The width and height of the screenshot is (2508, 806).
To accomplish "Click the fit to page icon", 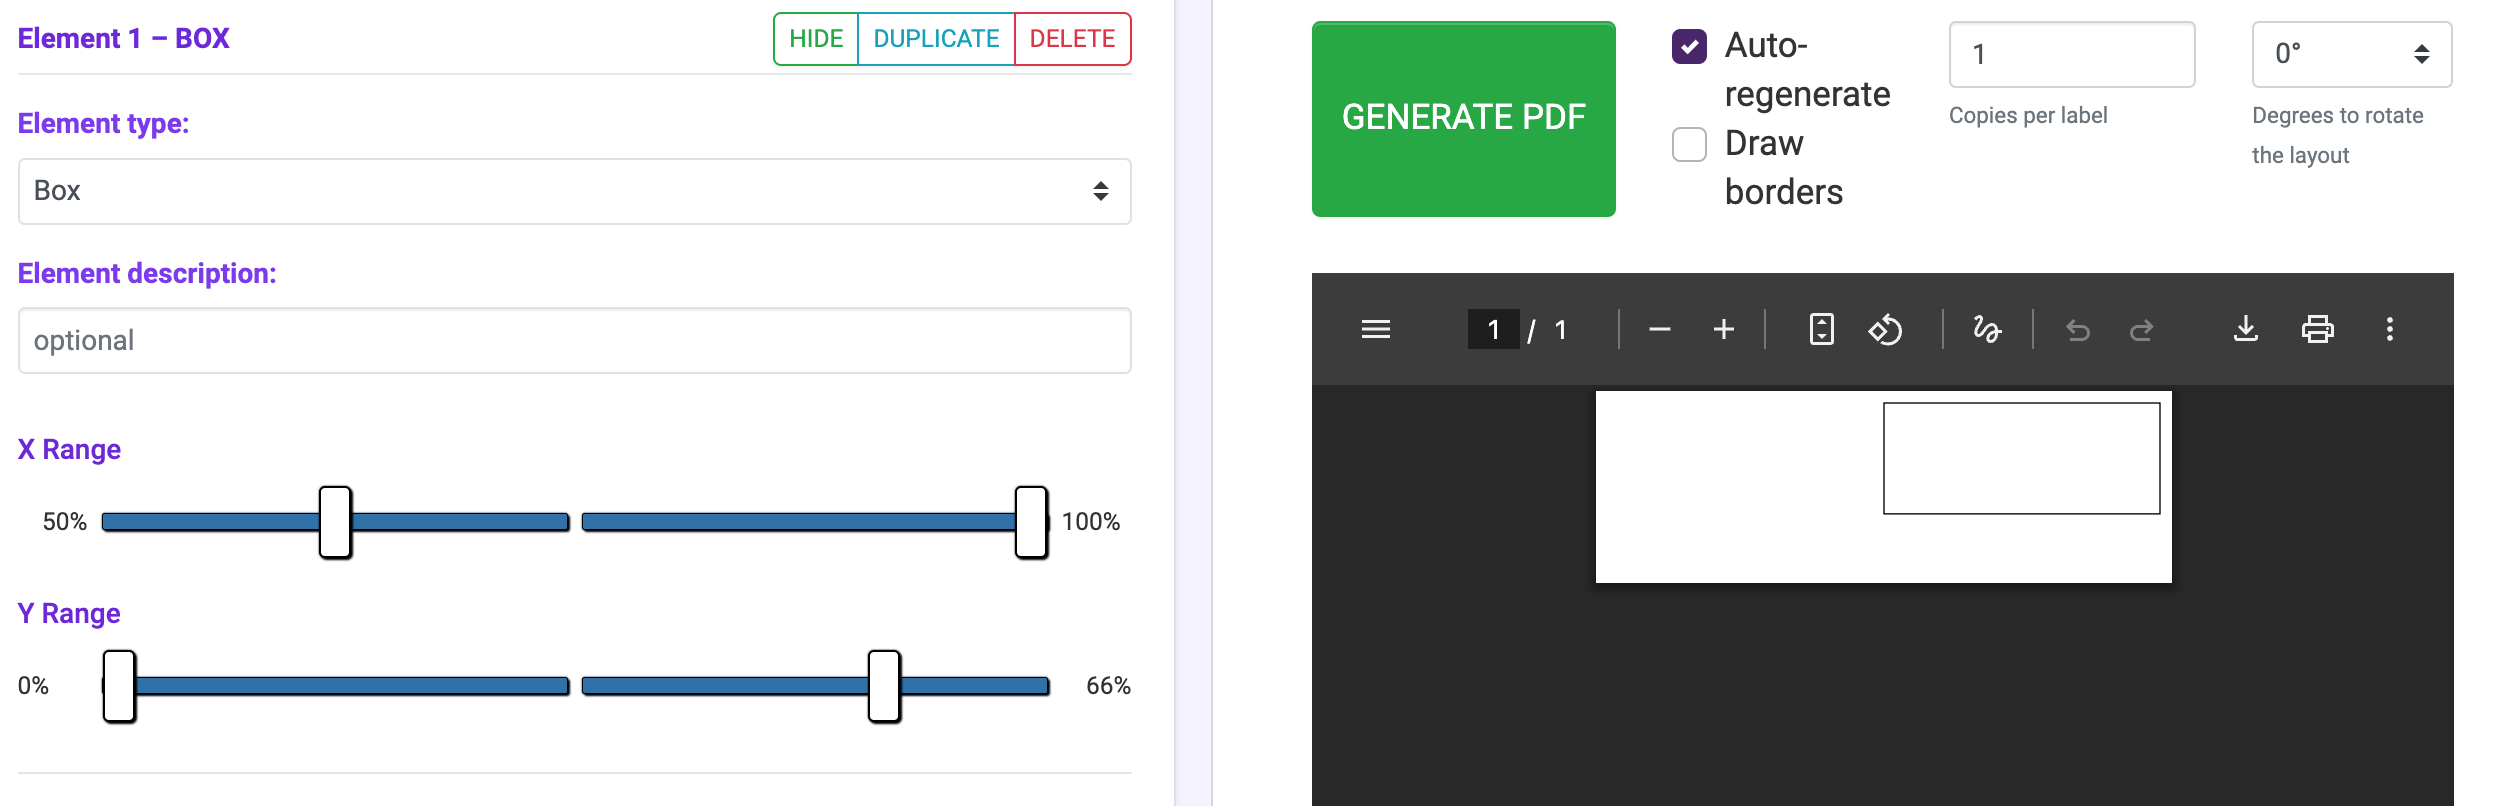I will coord(1822,329).
